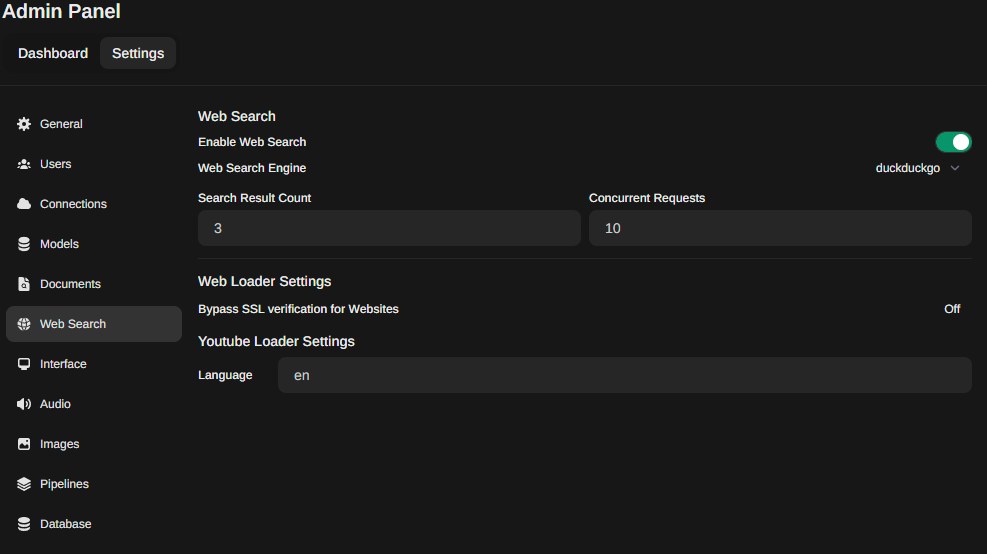
Task: Expand the Web Search Engine chevron
Action: tap(955, 168)
